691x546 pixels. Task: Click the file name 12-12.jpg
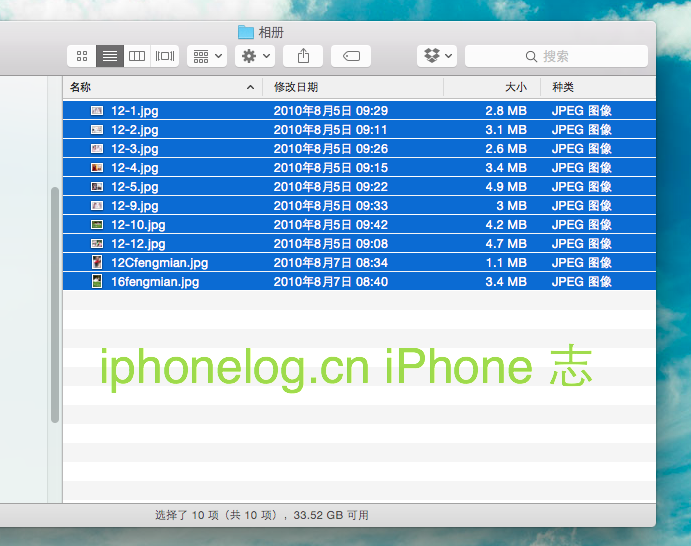138,244
